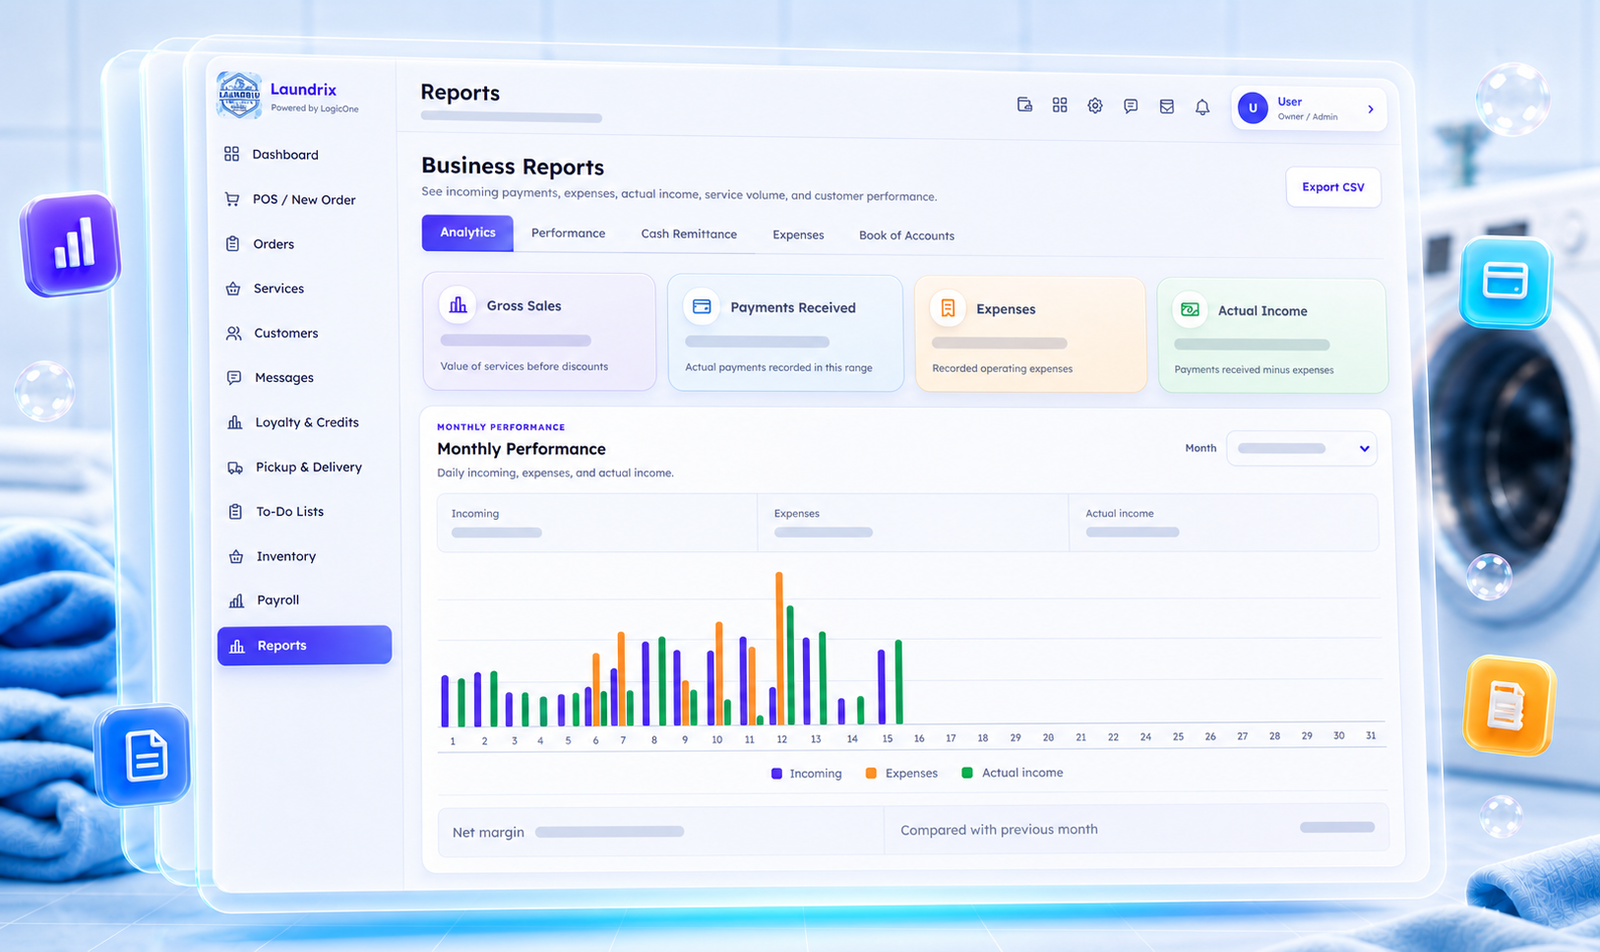Click the mail inbox icon in header

pos(1166,106)
